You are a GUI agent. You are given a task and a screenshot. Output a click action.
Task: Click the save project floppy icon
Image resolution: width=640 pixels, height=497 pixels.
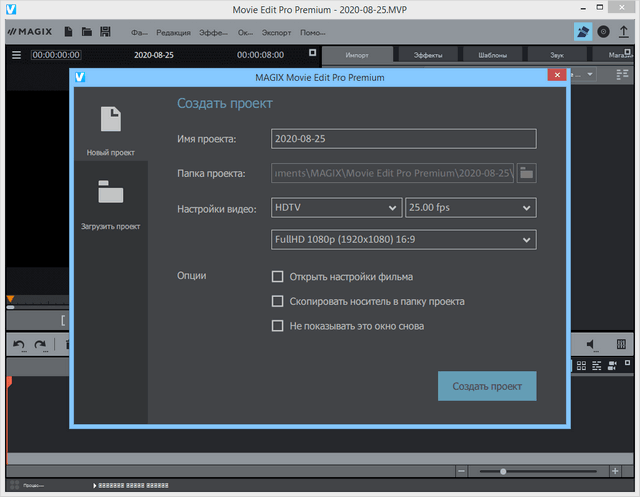coord(104,31)
